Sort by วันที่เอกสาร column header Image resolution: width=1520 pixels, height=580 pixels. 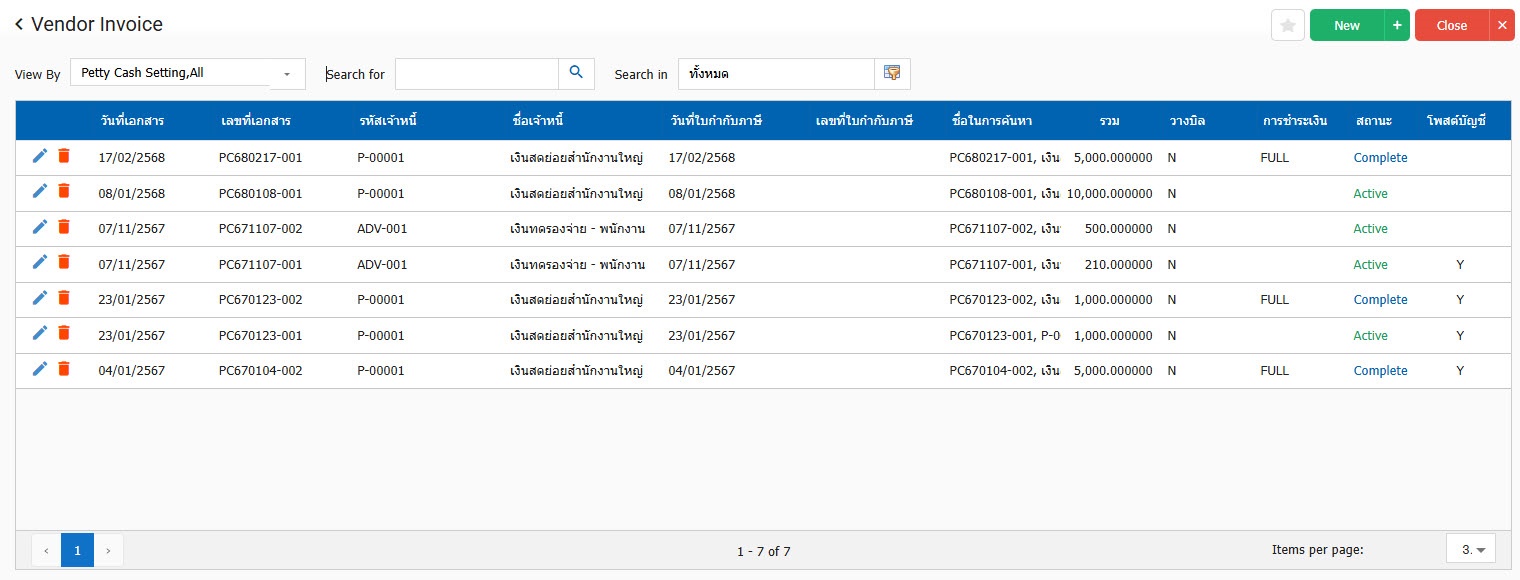(132, 121)
